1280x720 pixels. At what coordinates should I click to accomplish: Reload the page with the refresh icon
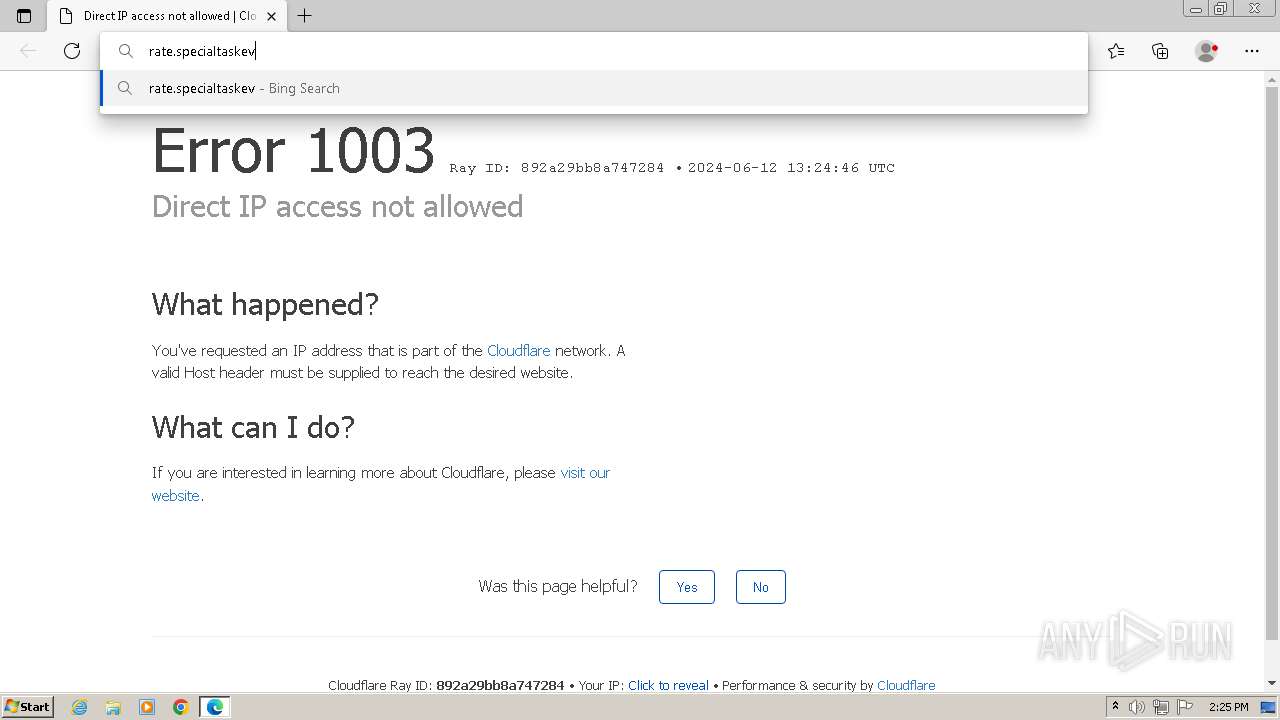pyautogui.click(x=72, y=51)
